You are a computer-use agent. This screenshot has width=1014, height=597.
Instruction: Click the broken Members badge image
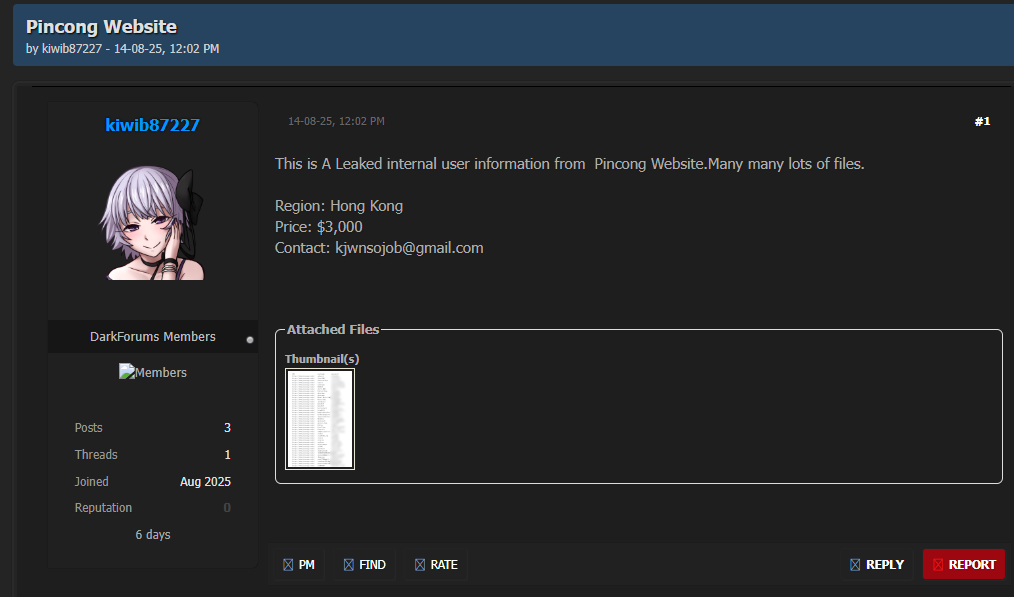152,372
